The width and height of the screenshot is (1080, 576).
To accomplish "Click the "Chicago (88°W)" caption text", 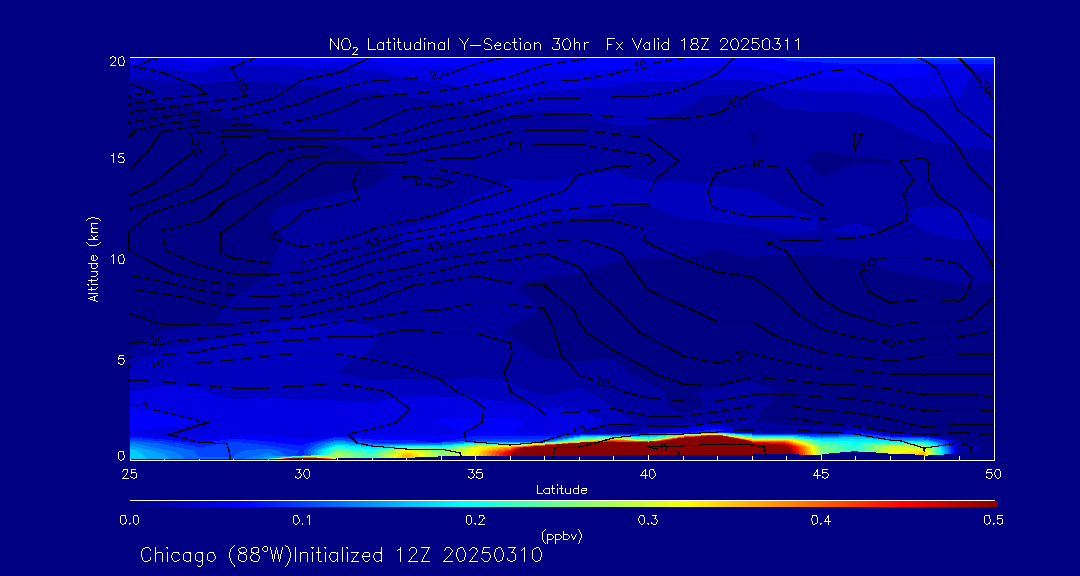I will tap(216, 555).
